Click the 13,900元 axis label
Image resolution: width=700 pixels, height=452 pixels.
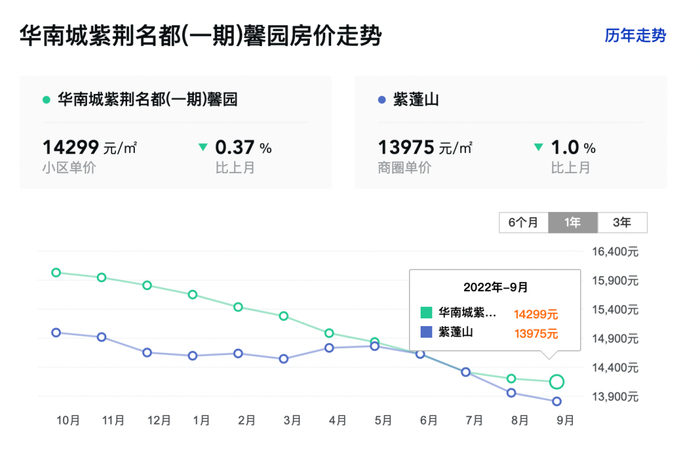pos(615,397)
